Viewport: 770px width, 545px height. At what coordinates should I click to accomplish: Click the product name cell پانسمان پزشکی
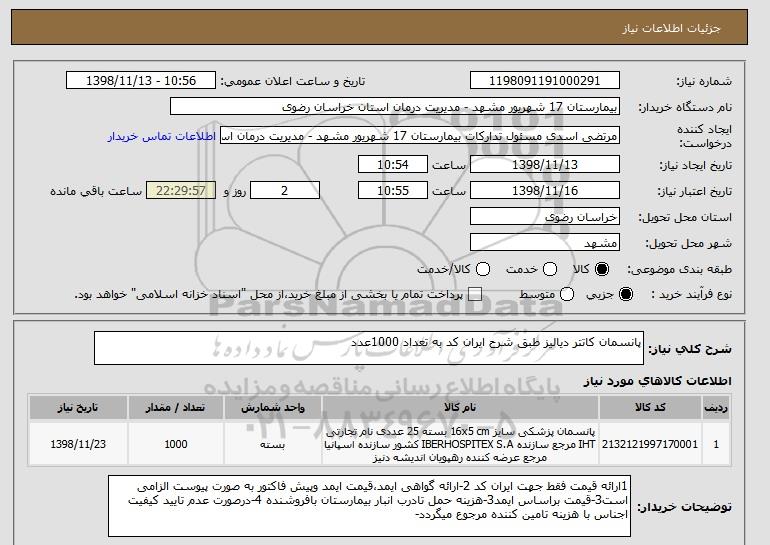(x=460, y=444)
